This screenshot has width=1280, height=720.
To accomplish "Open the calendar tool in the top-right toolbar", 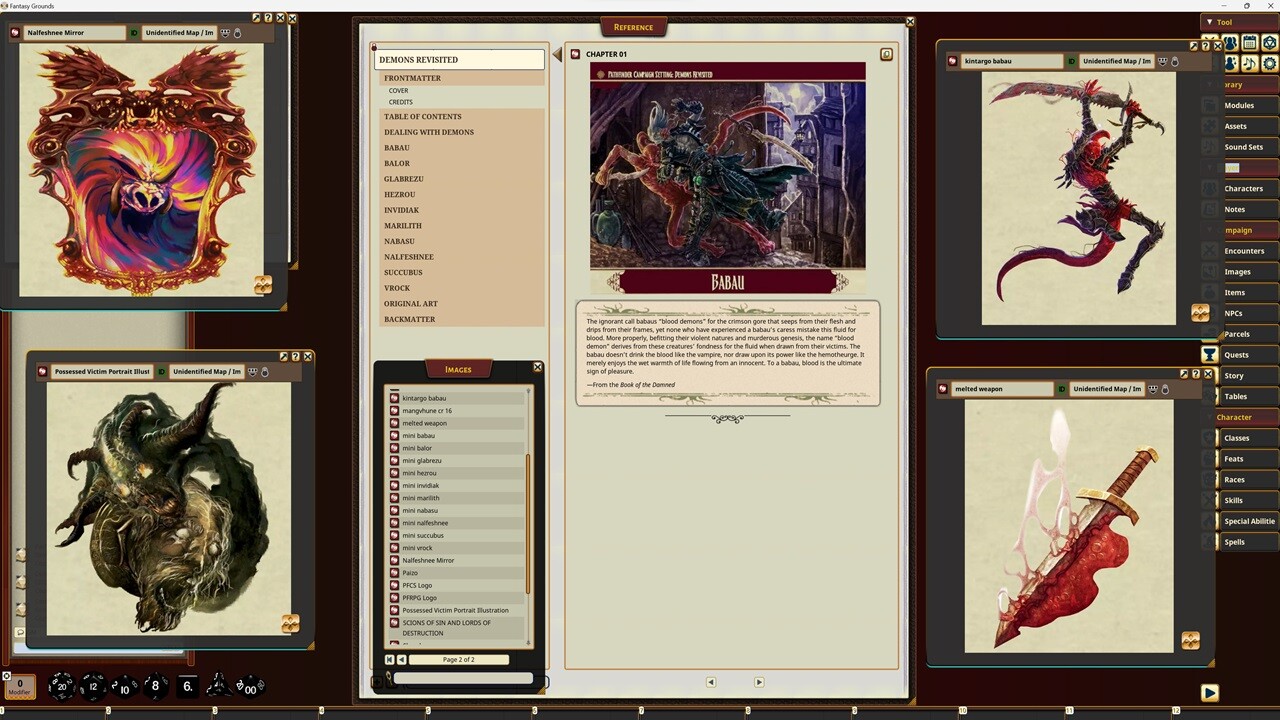I will point(1250,43).
